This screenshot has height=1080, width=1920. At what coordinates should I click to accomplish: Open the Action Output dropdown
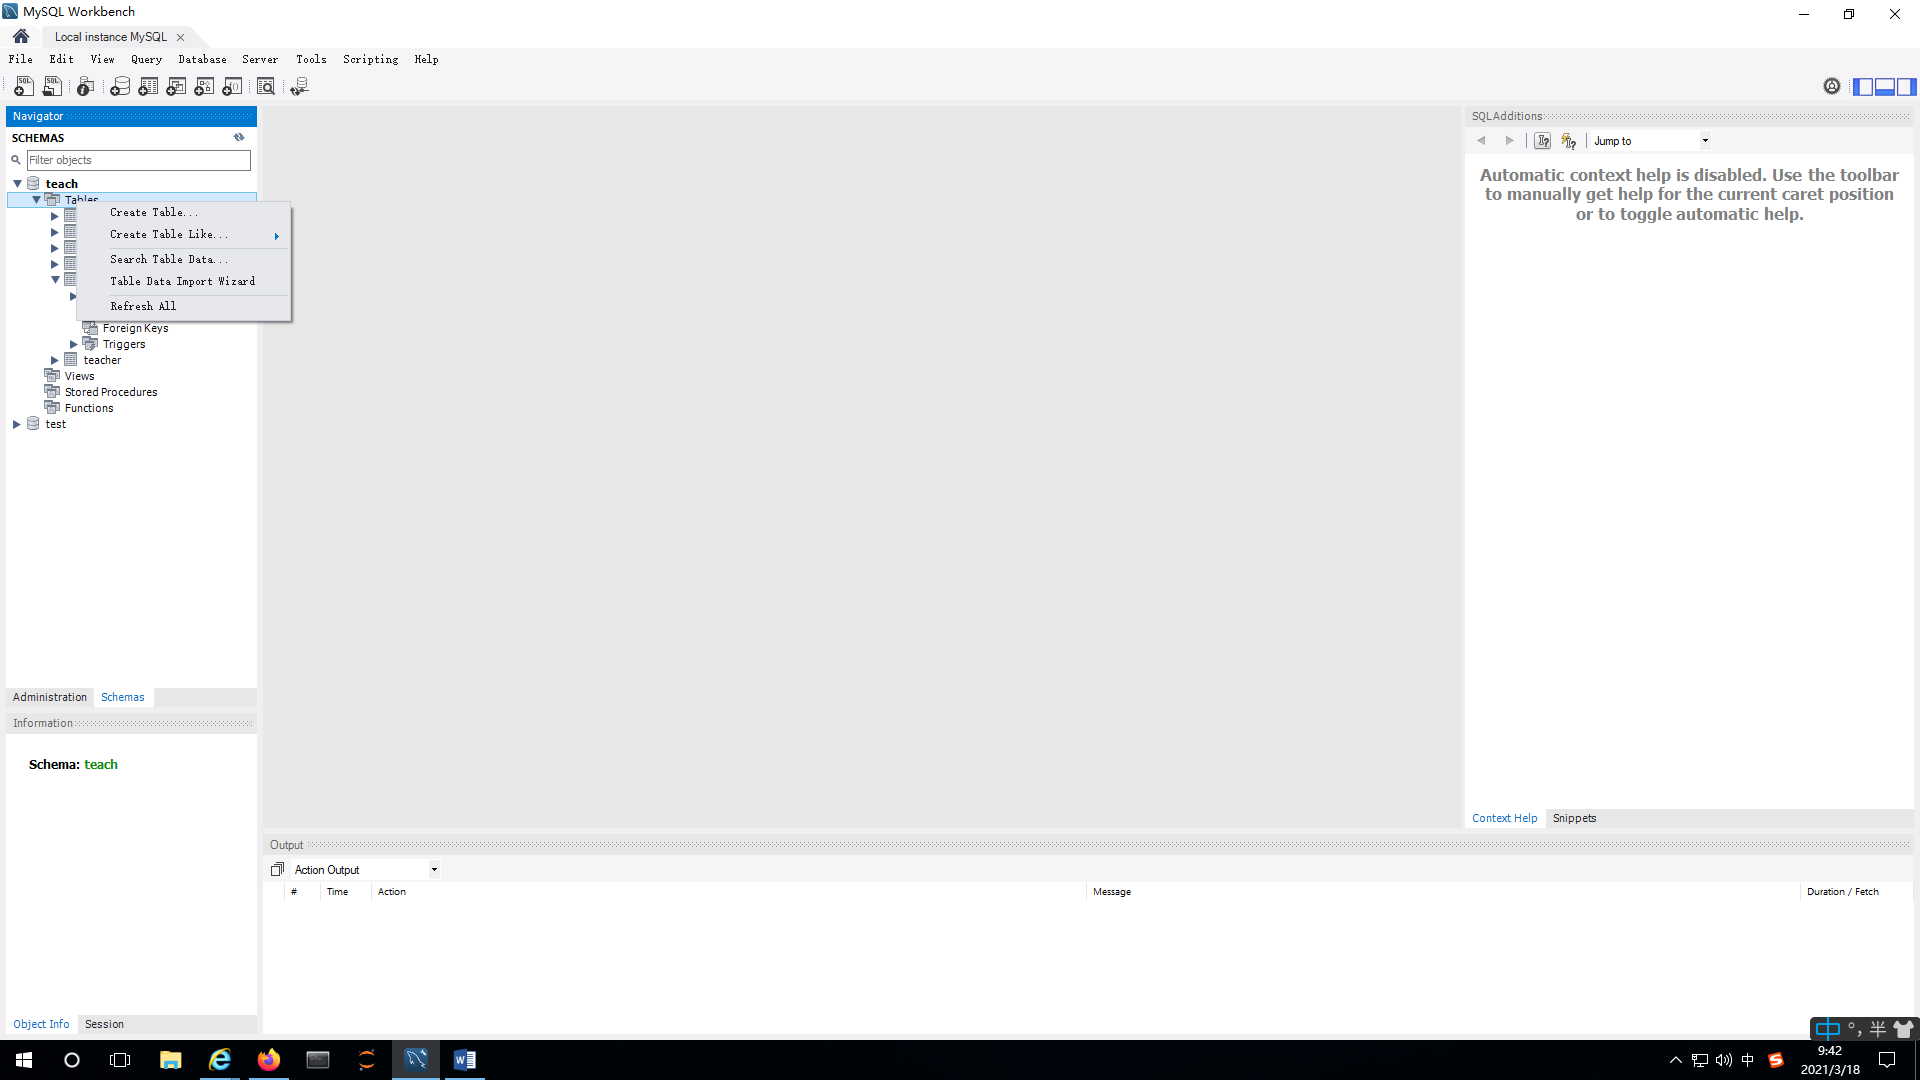click(434, 870)
